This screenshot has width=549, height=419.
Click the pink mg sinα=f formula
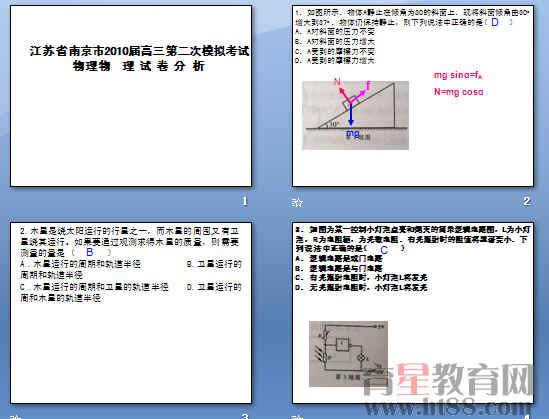[458, 75]
